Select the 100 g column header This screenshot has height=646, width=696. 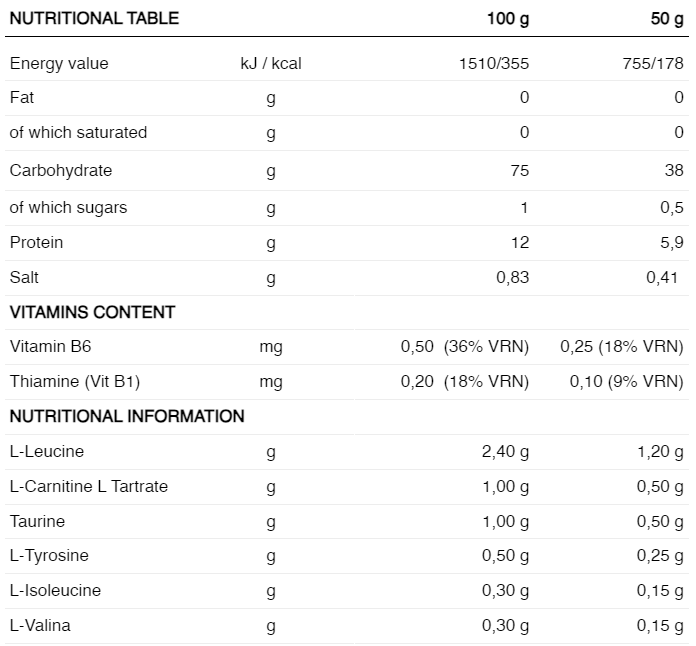(509, 18)
